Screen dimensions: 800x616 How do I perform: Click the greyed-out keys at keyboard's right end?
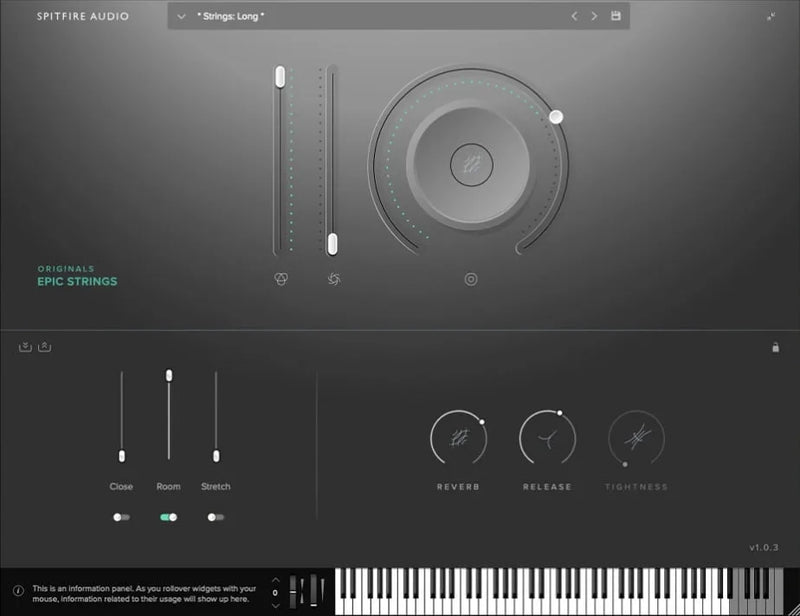tap(756, 591)
